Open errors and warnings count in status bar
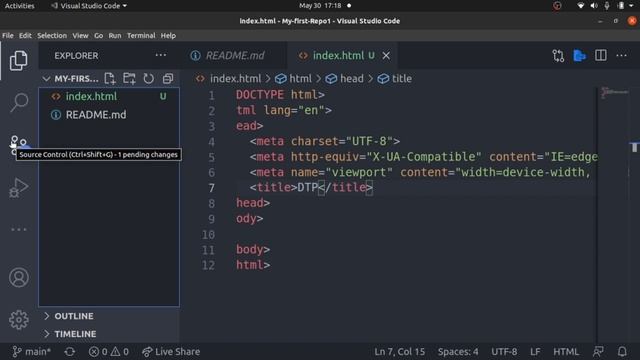Viewport: 640px width, 360px height. [x=109, y=351]
